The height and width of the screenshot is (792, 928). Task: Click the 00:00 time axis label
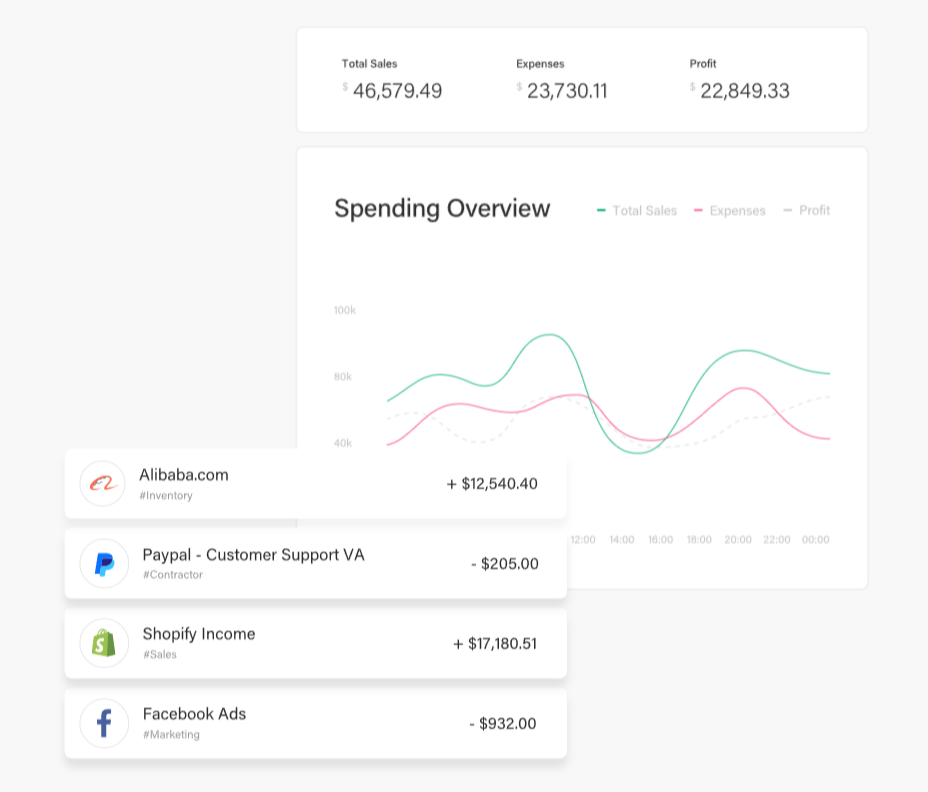click(816, 540)
